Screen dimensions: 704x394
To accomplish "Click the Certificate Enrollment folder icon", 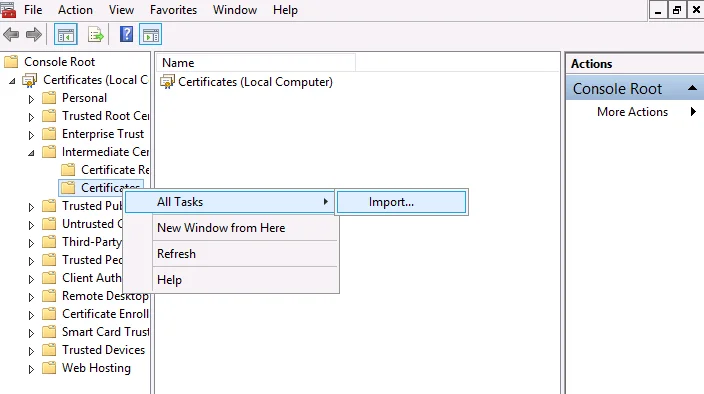I will [x=49, y=314].
